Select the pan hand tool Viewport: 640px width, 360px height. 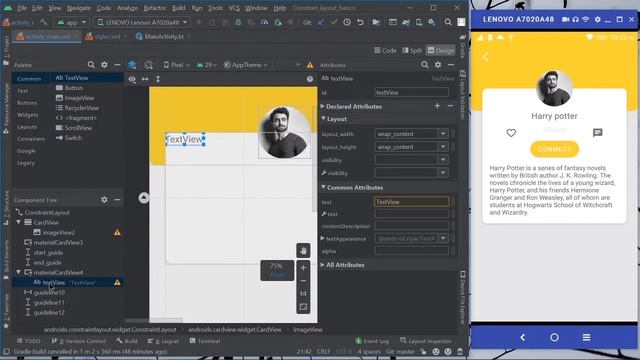tap(303, 251)
